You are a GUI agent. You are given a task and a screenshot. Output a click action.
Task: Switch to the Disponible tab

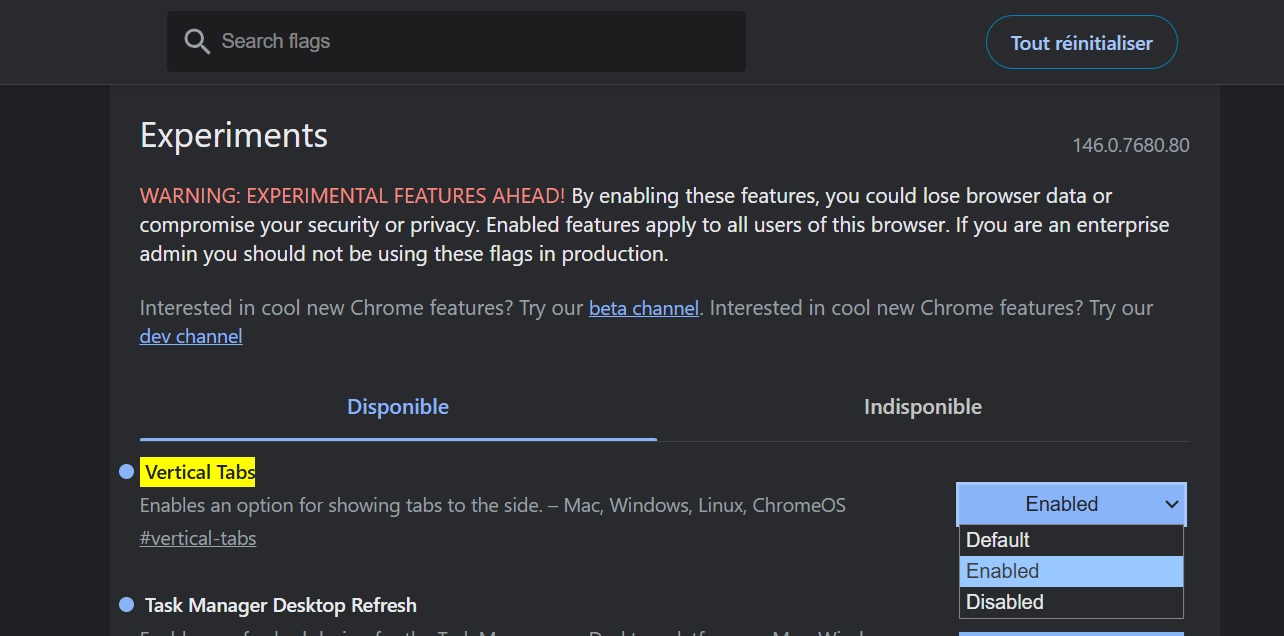pos(397,407)
